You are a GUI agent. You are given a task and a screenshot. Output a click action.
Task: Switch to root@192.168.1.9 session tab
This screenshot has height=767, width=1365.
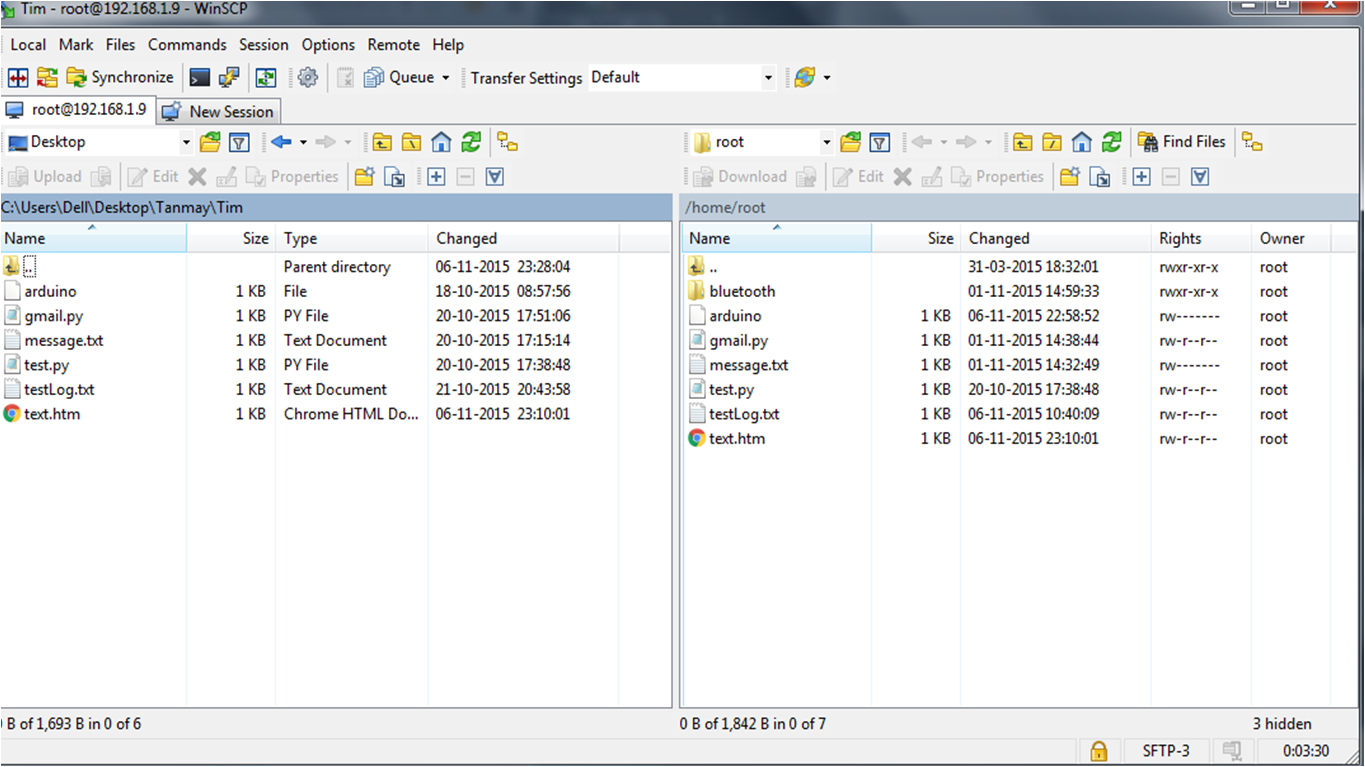[x=77, y=110]
